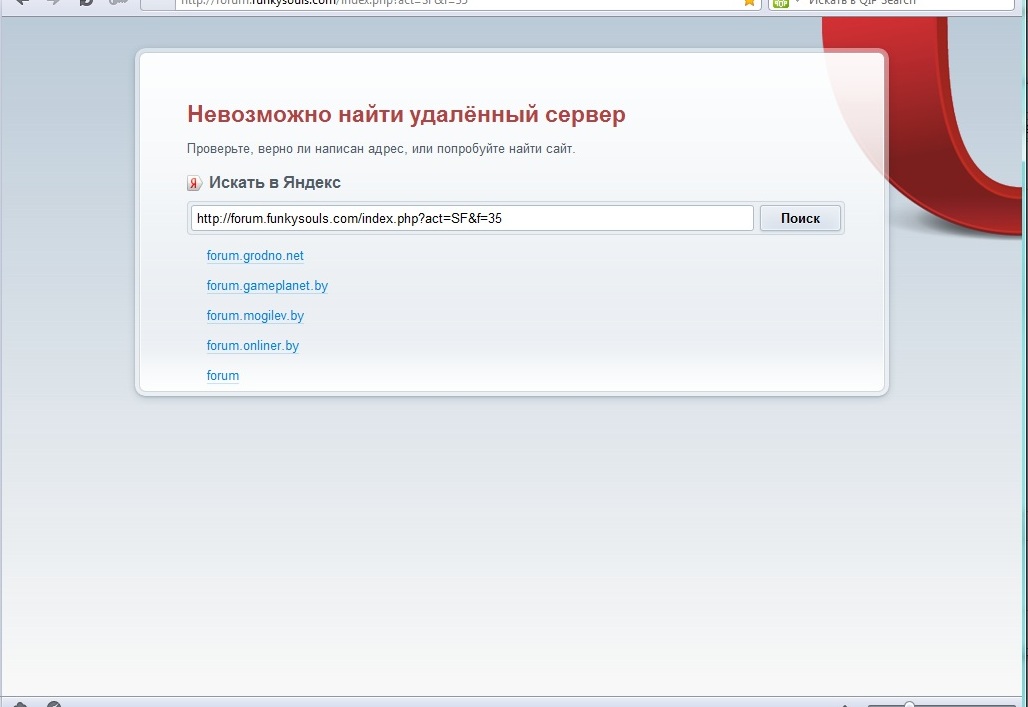This screenshot has height=707, width=1028.
Task: Click the Yandex search field with the funkysouls URL
Action: [x=472, y=218]
